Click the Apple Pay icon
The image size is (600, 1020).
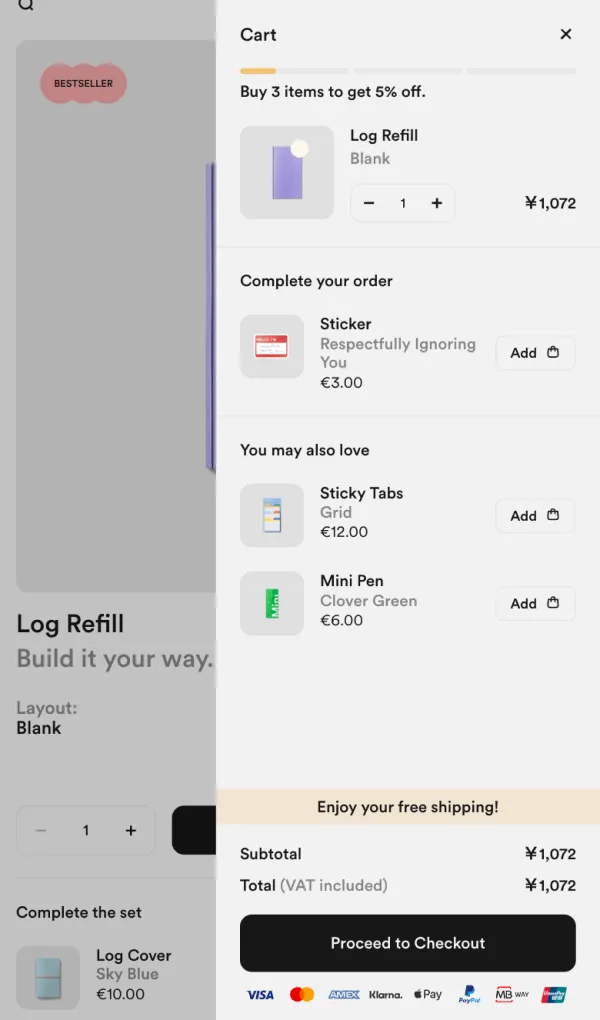[x=428, y=995]
